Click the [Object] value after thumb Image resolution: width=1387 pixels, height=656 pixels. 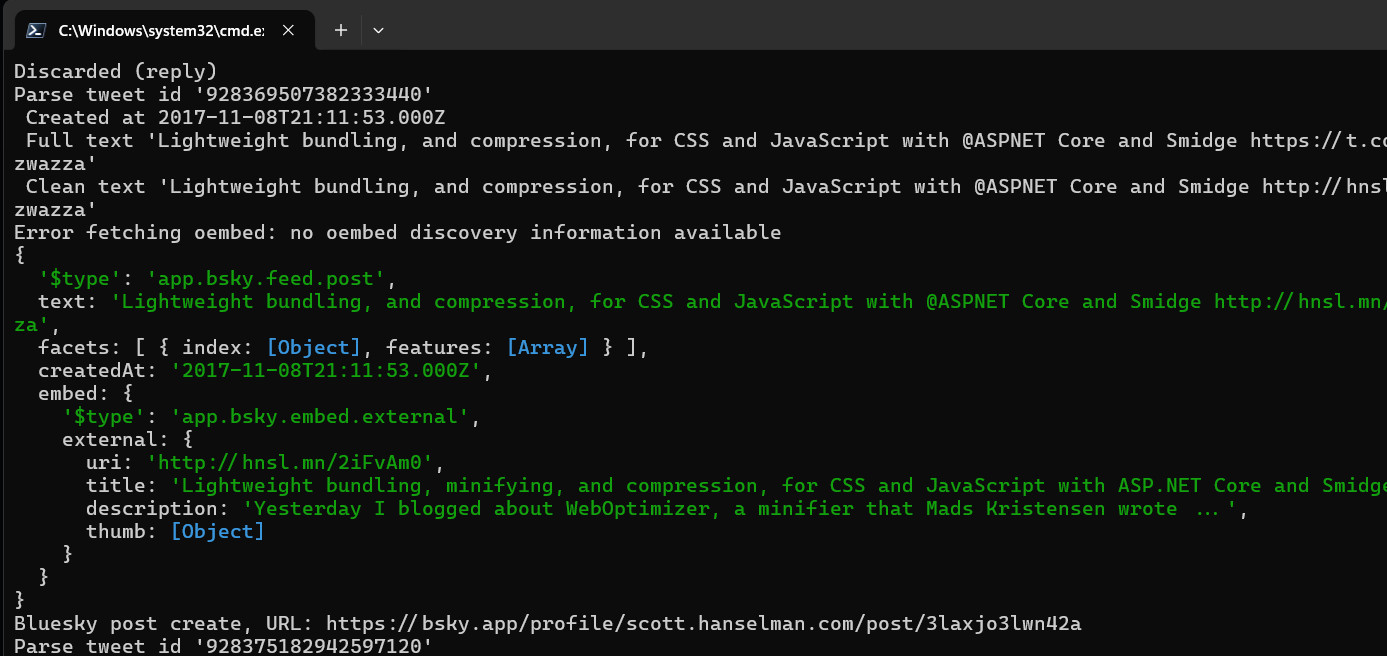tap(218, 531)
